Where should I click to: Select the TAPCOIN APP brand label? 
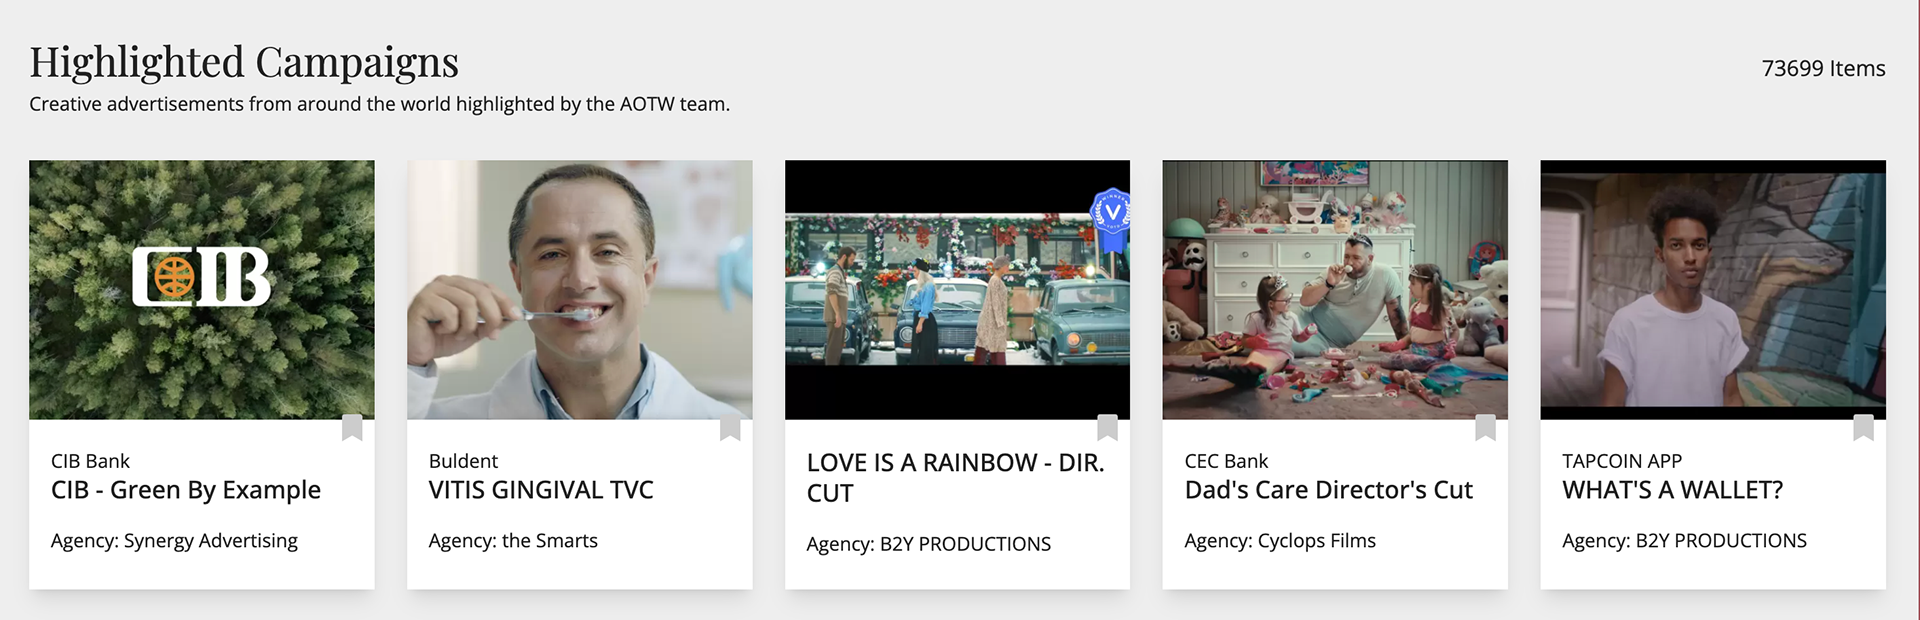click(1622, 461)
